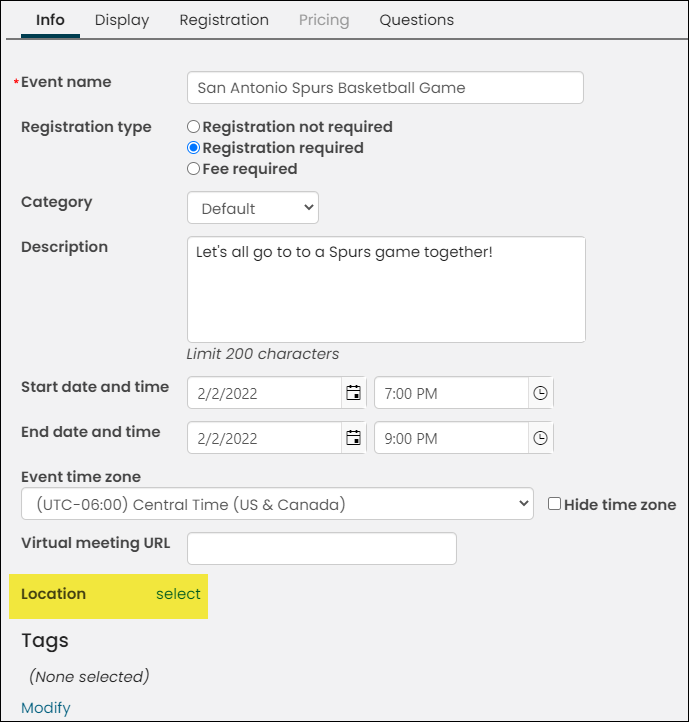Viewport: 689px width, 722px height.
Task: Switch to the Display tab
Action: (x=122, y=20)
